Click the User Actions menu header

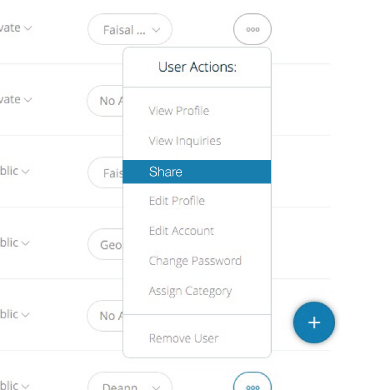tap(197, 67)
